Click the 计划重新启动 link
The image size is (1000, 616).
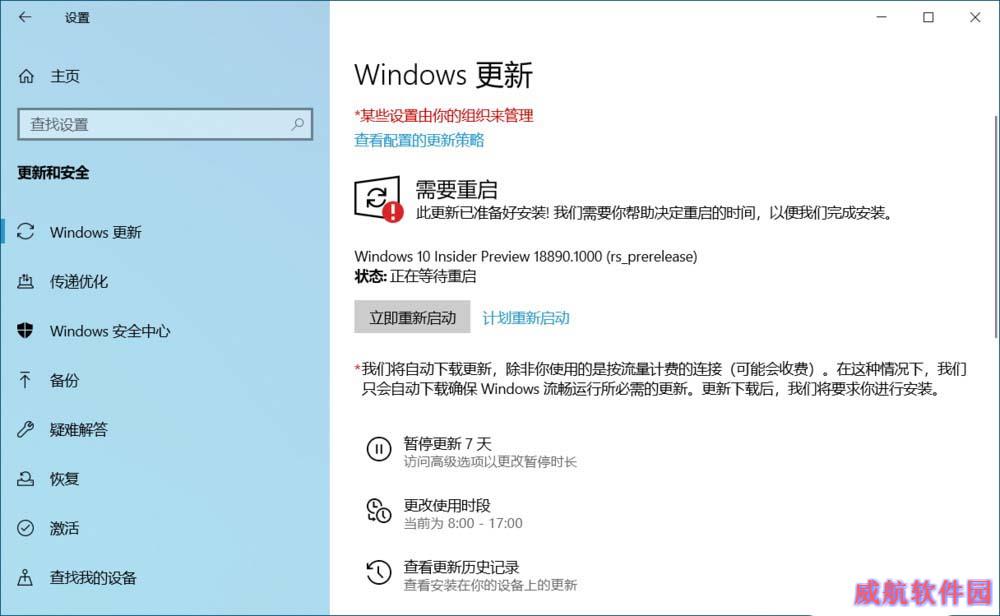coord(526,318)
